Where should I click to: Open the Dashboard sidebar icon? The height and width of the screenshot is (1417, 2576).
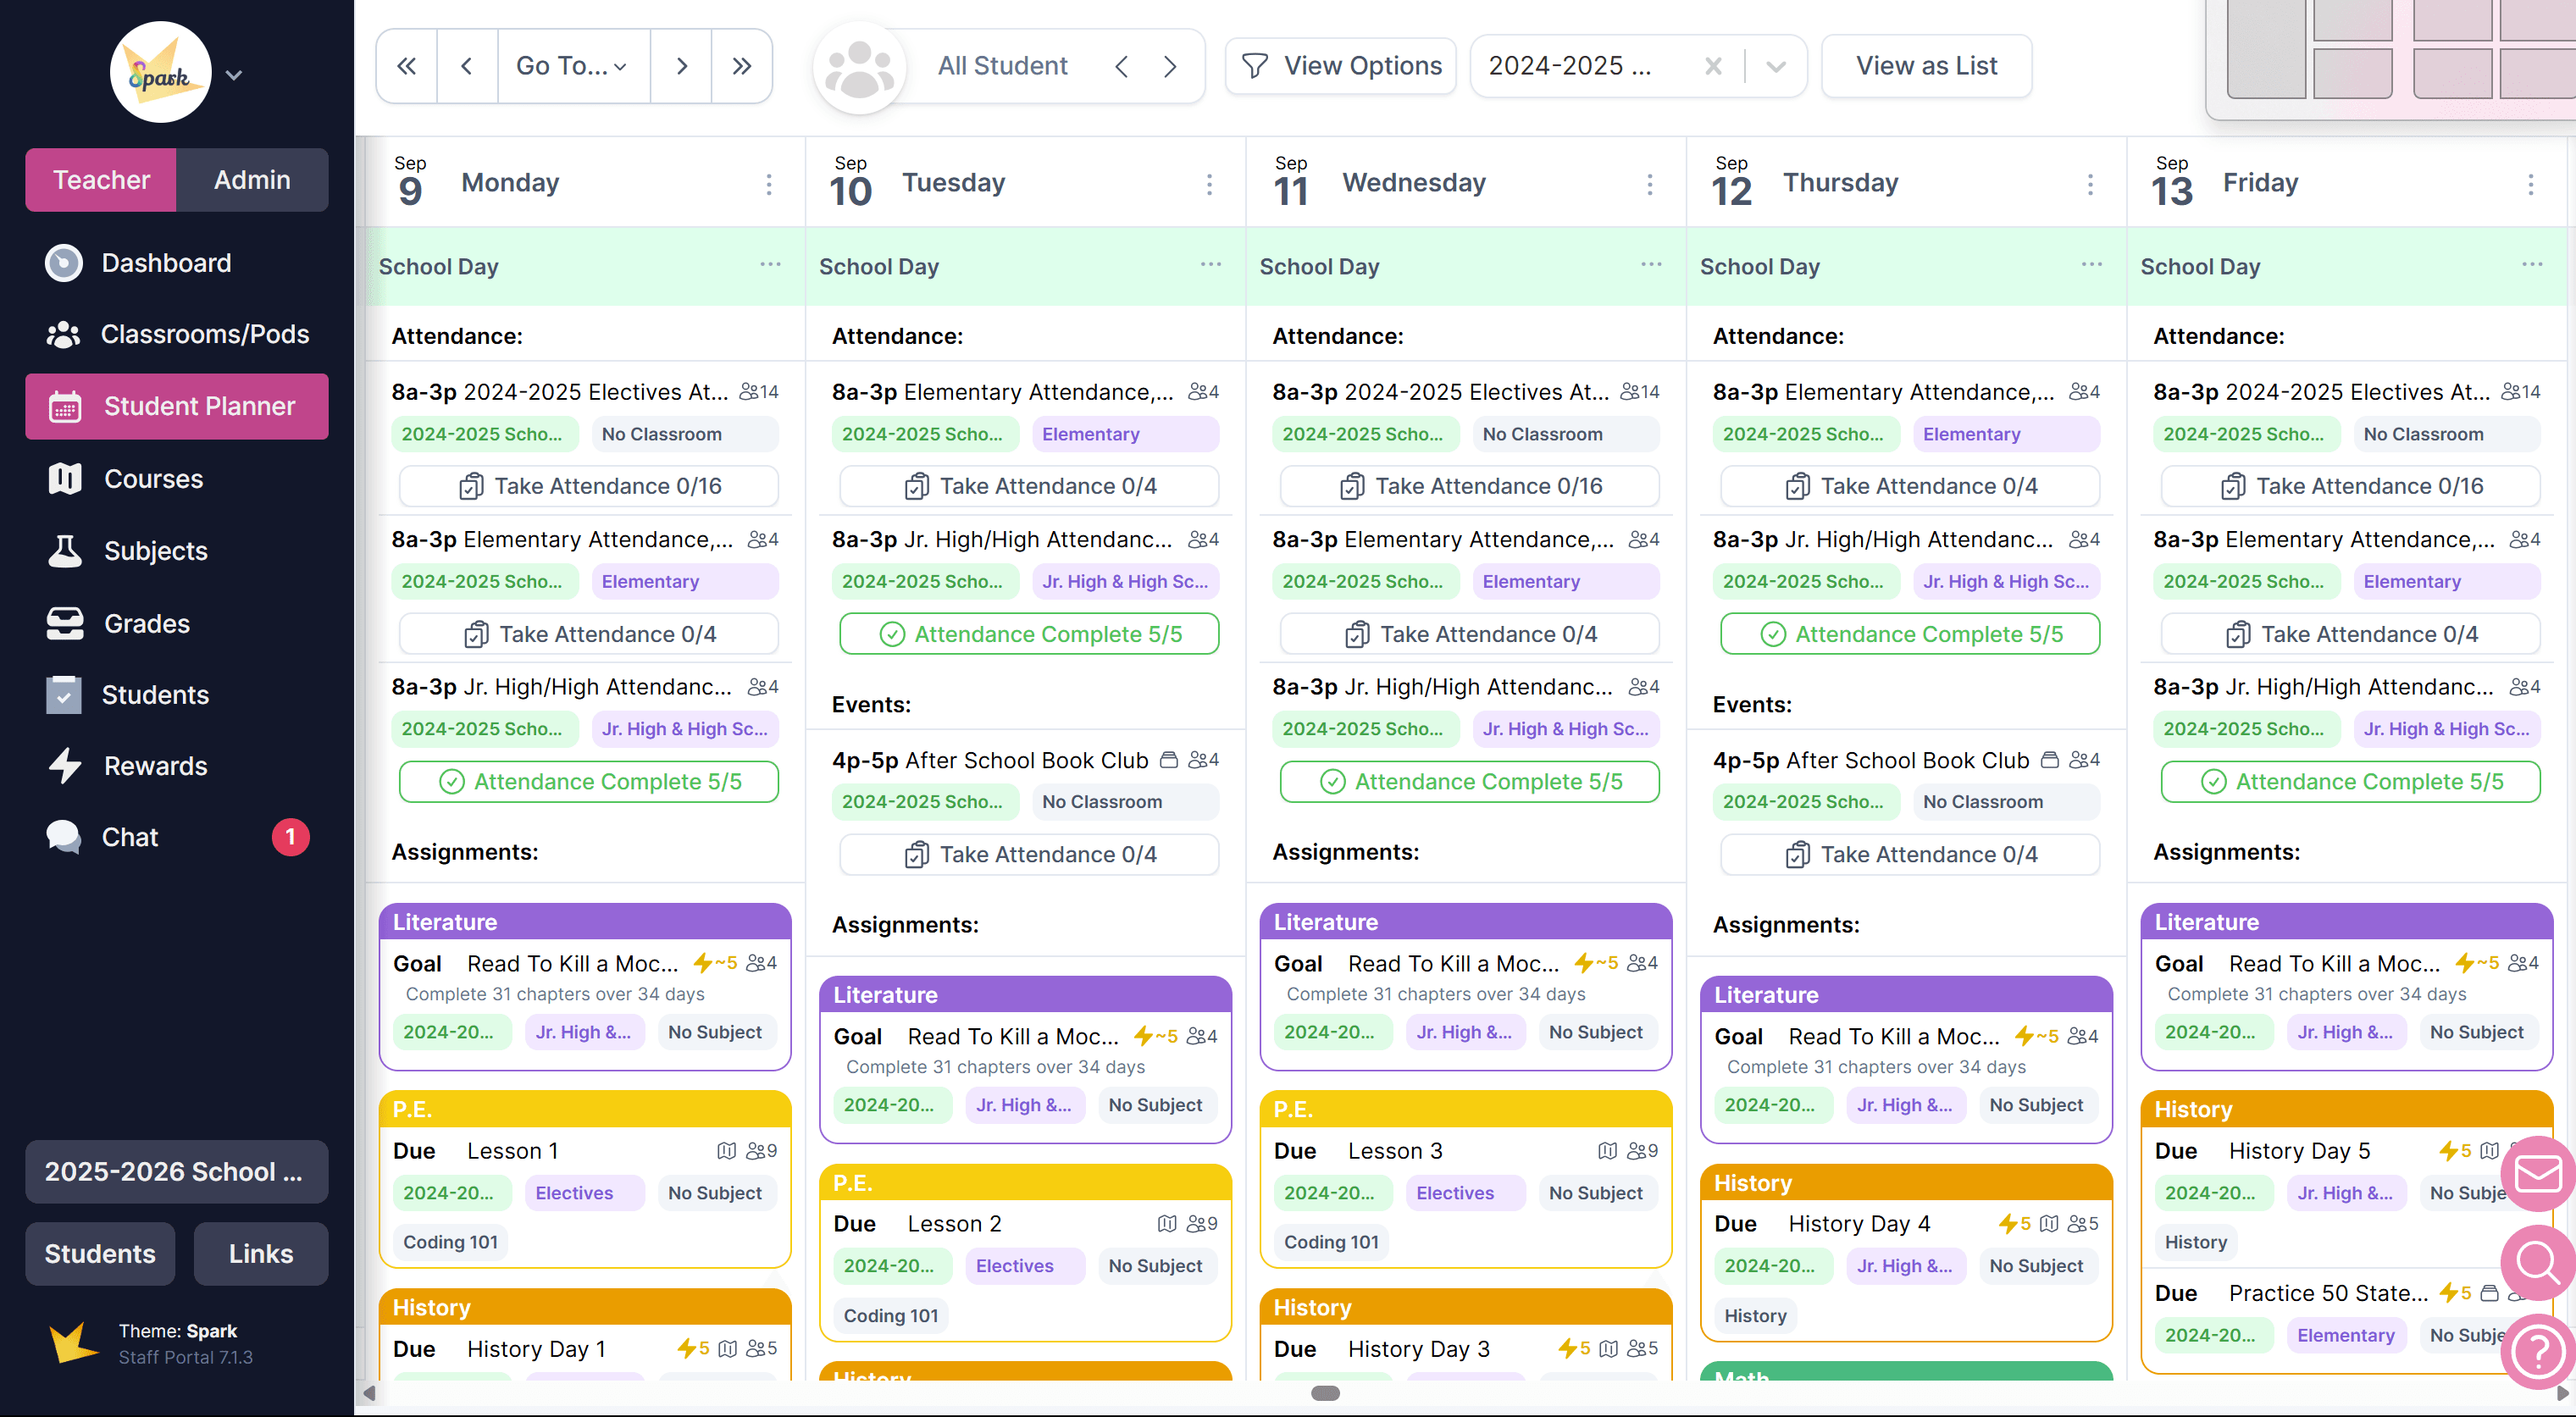click(64, 263)
